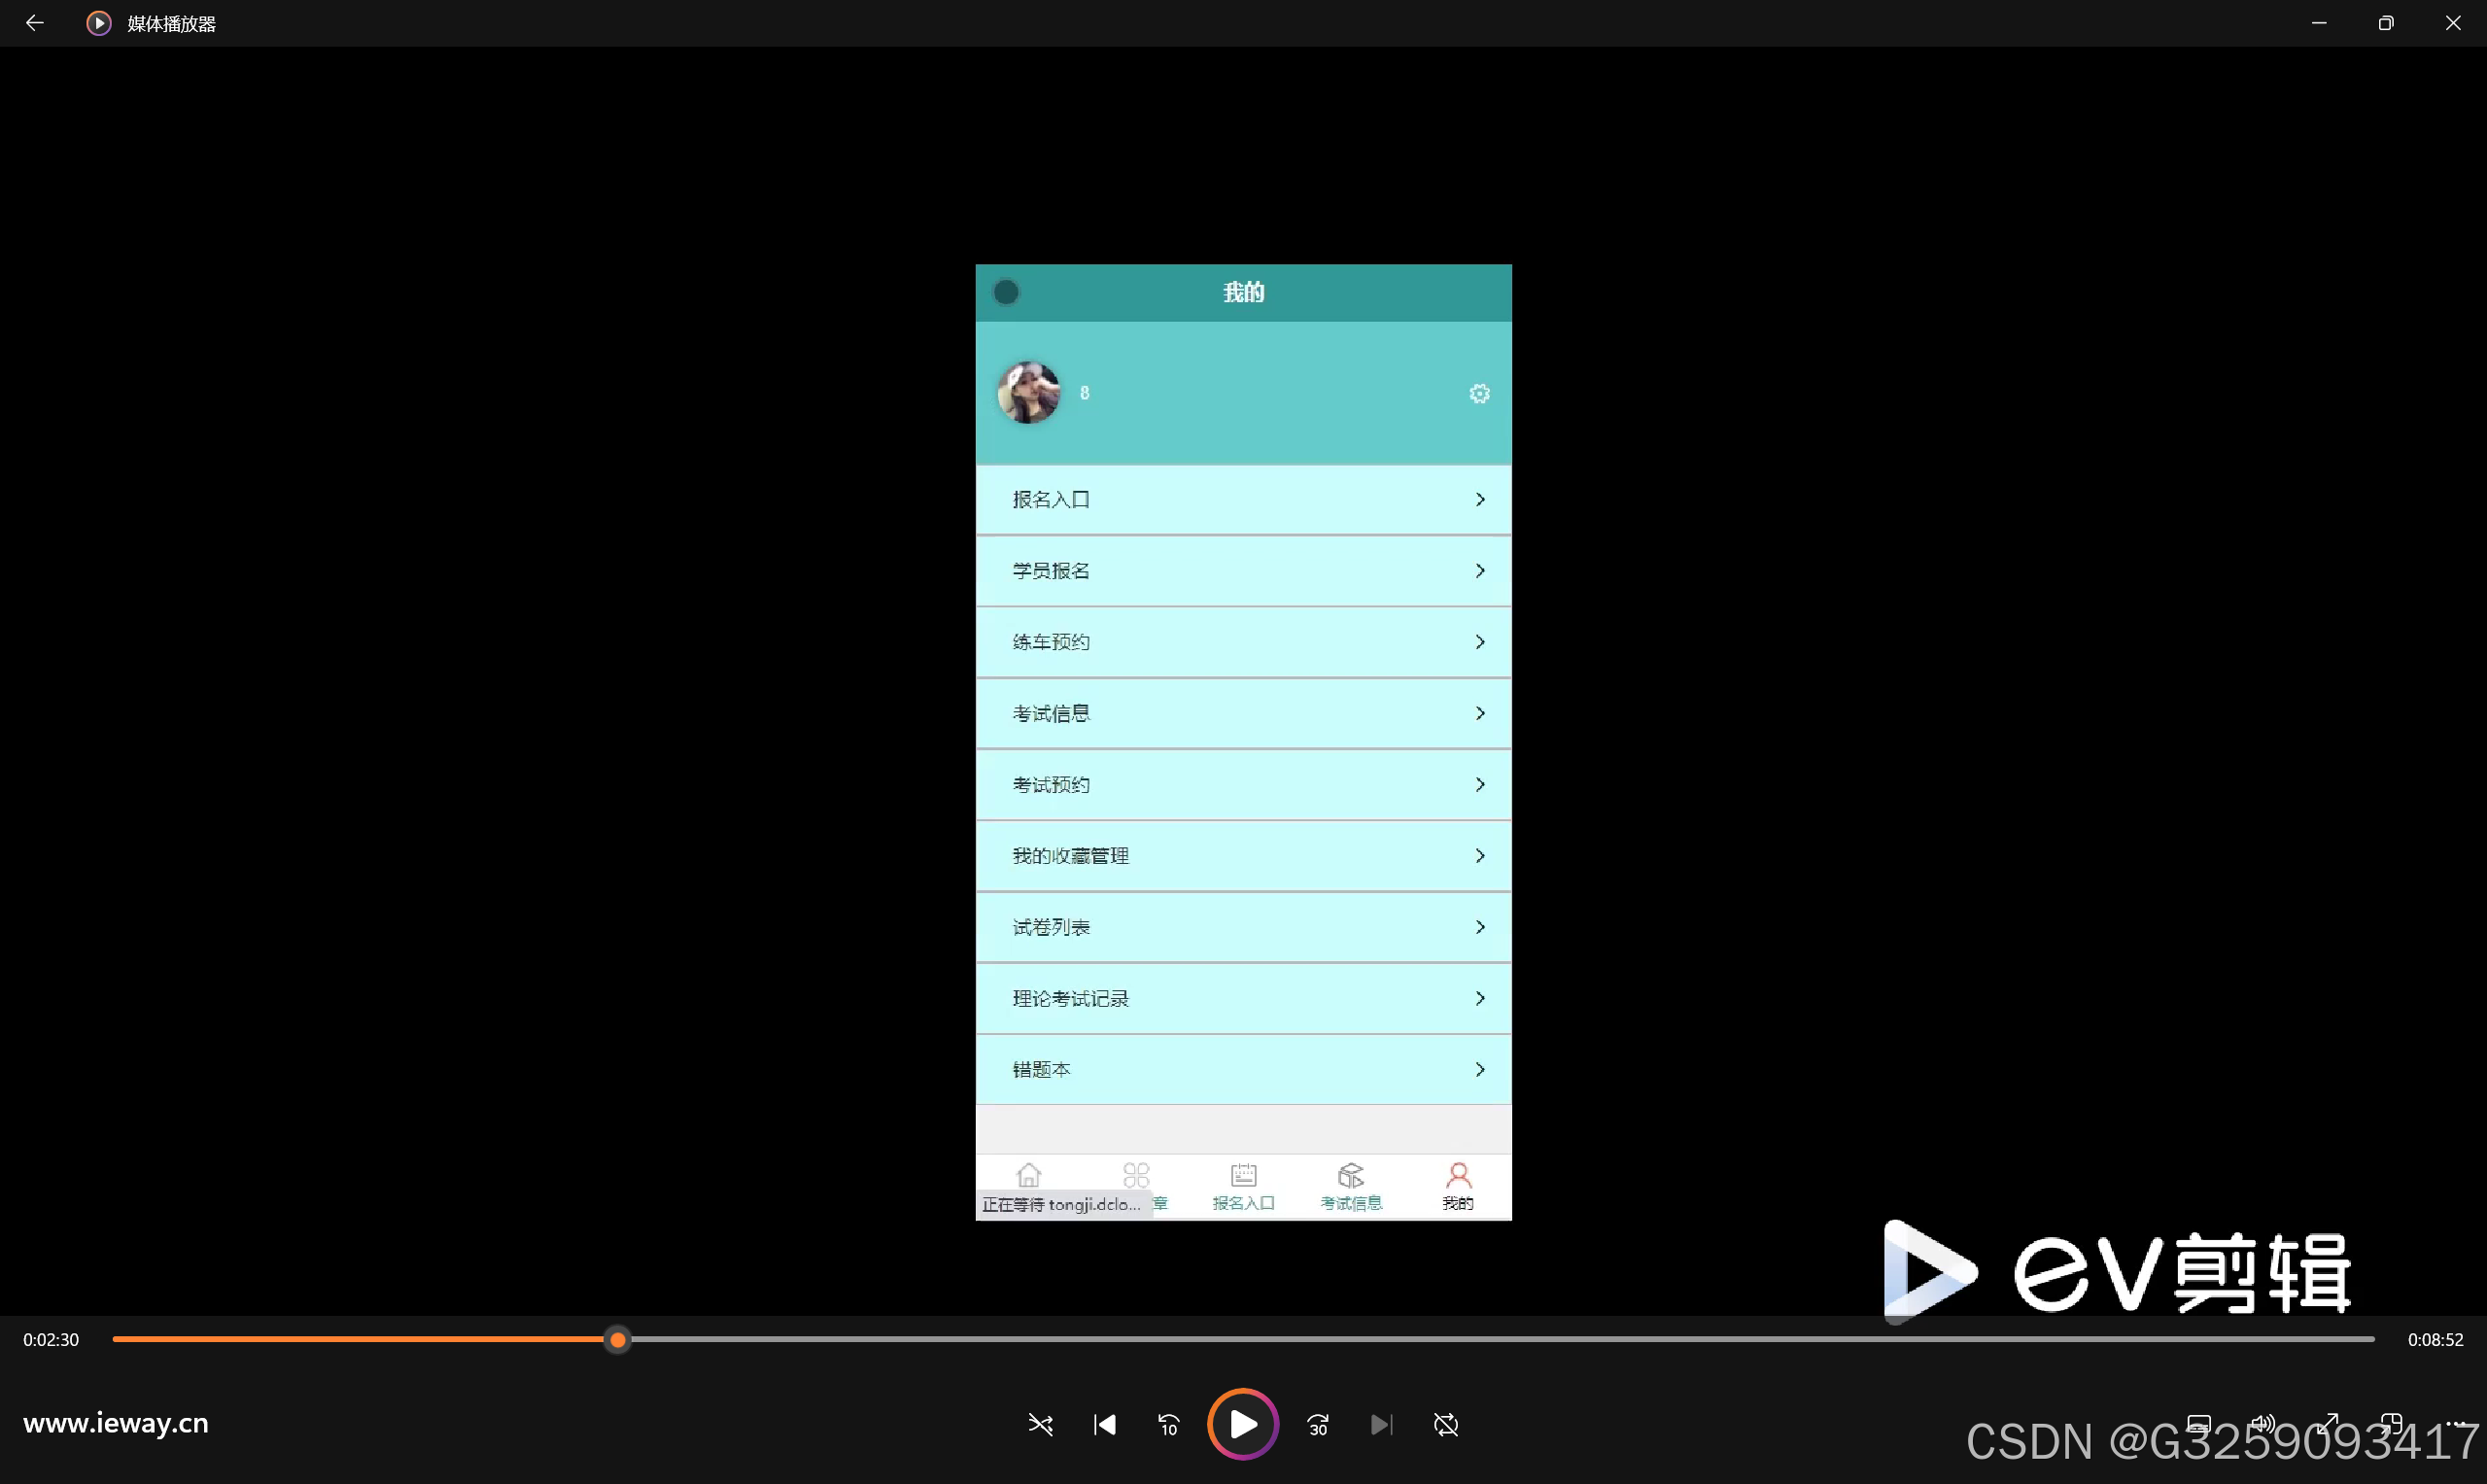This screenshot has height=1484, width=2487.
Task: Toggle shuffle playback
Action: pyautogui.click(x=1040, y=1424)
